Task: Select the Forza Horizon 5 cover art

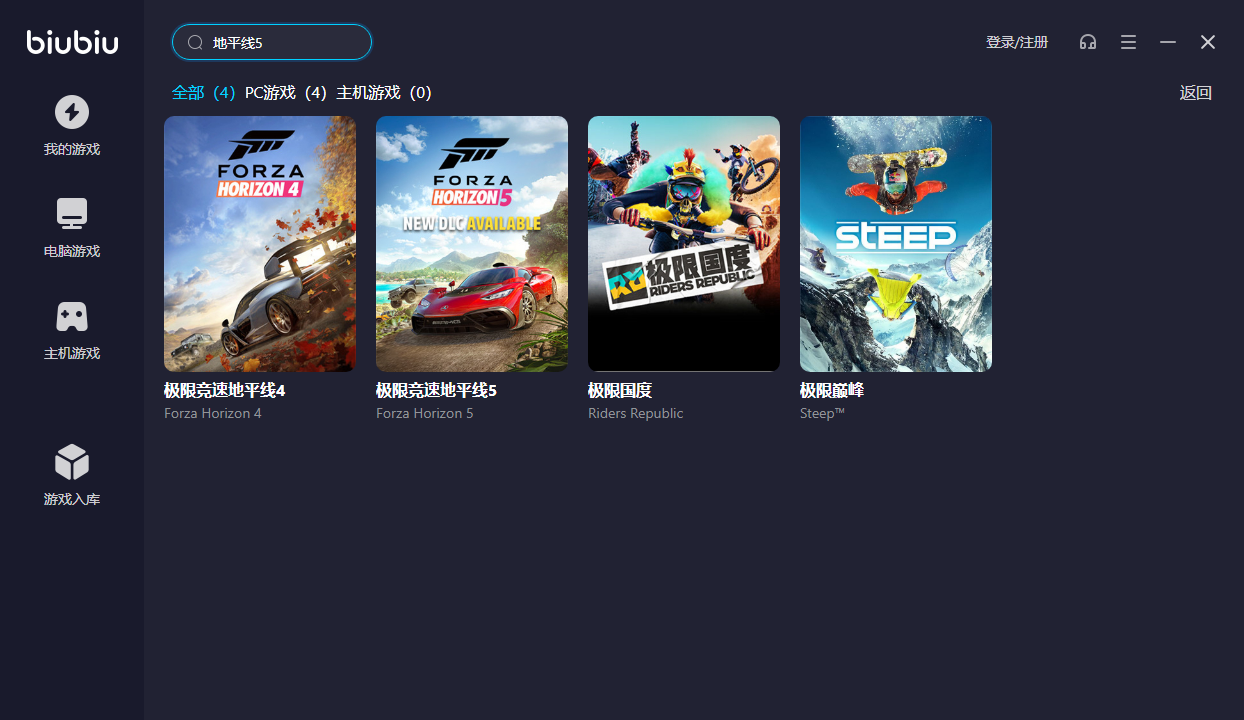Action: [472, 244]
